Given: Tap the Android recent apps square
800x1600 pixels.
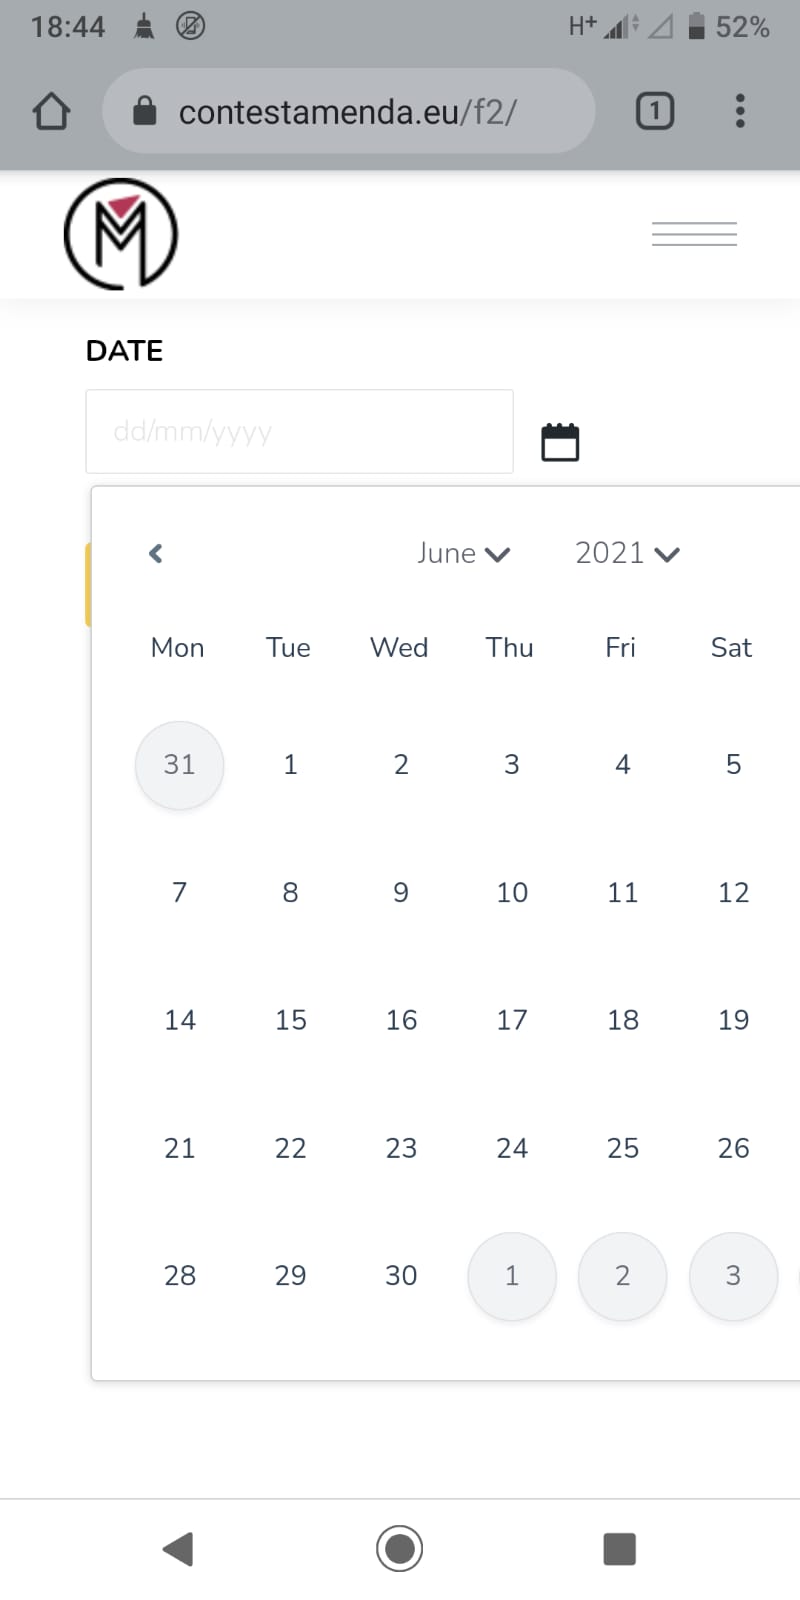Looking at the screenshot, I should click(620, 1549).
